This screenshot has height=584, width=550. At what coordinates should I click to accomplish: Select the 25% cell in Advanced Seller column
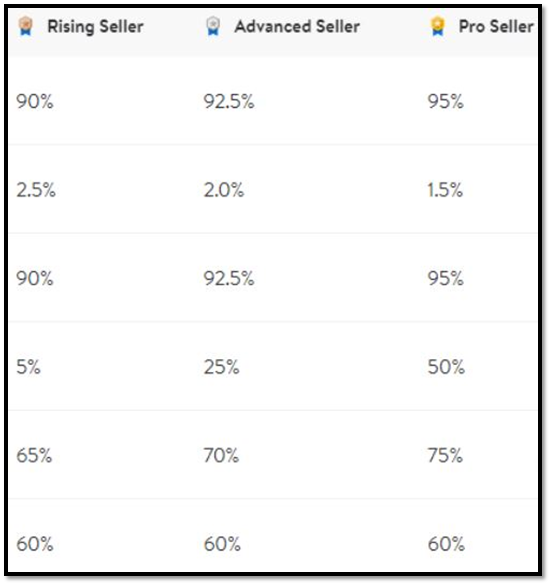pos(221,367)
